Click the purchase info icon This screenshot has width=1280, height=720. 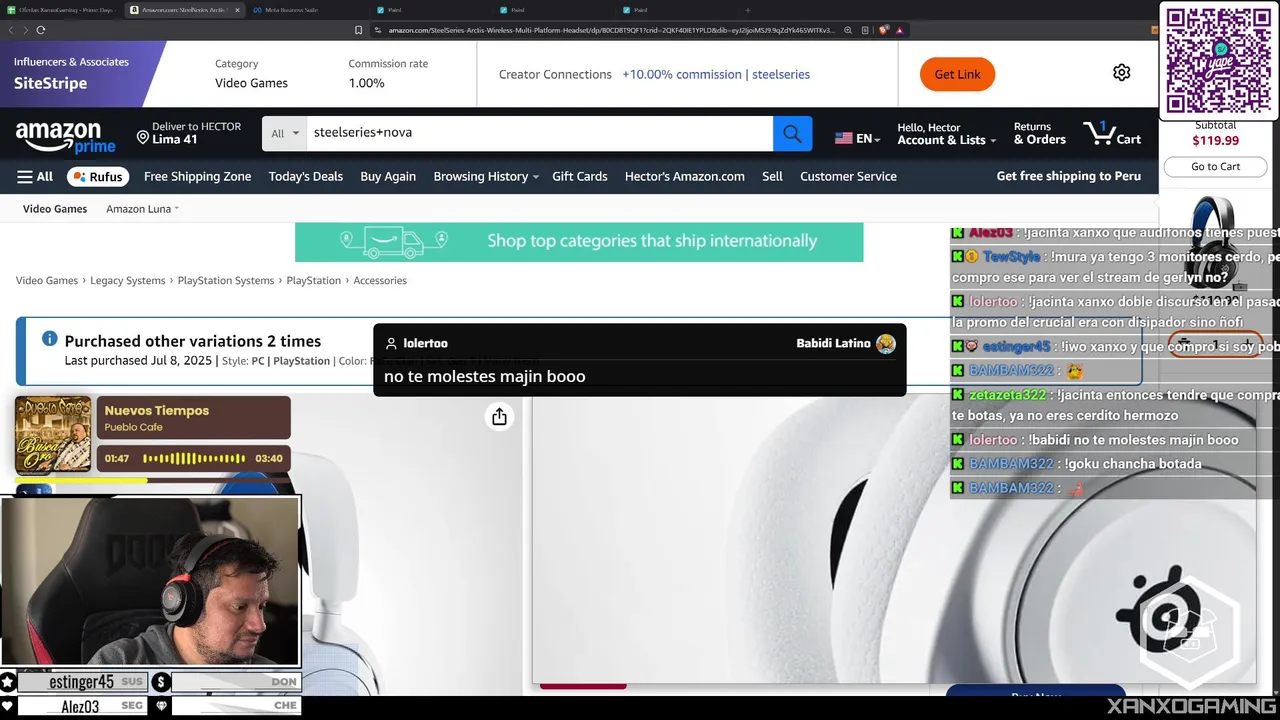[x=49, y=339]
